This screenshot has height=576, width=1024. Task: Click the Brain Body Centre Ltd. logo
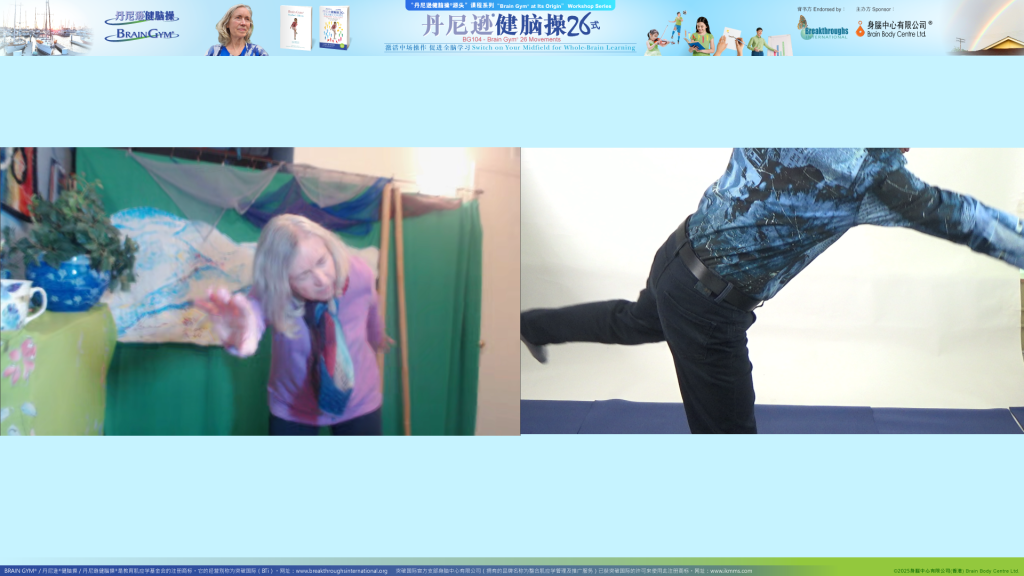point(892,28)
